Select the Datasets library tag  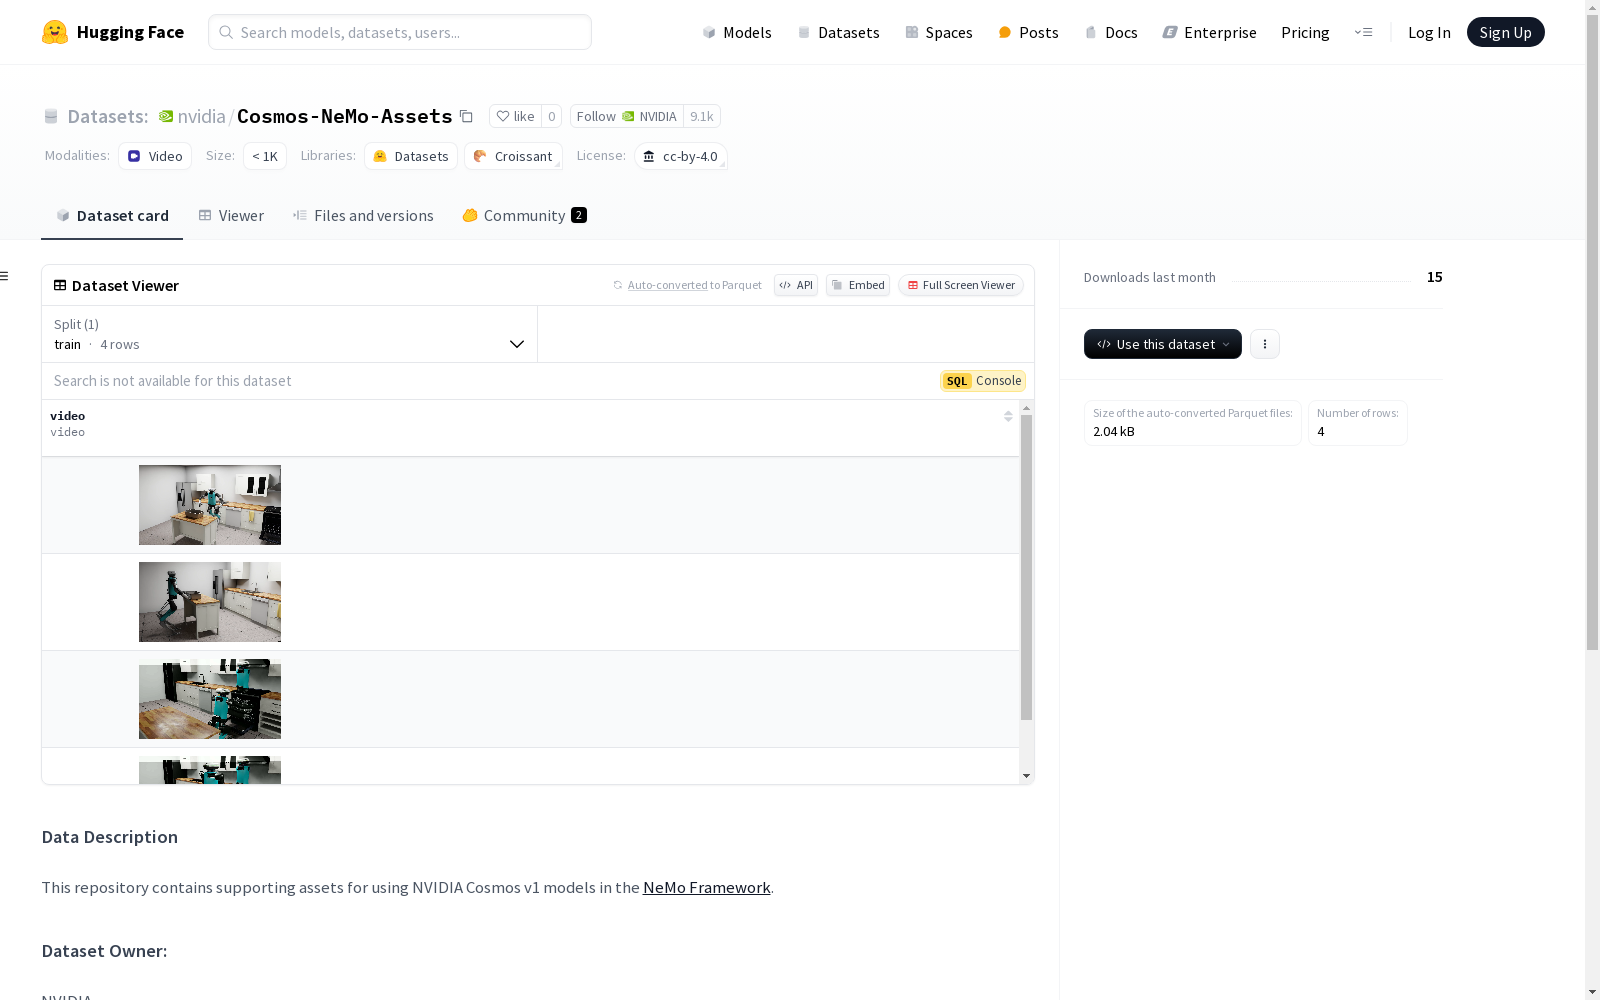click(411, 156)
